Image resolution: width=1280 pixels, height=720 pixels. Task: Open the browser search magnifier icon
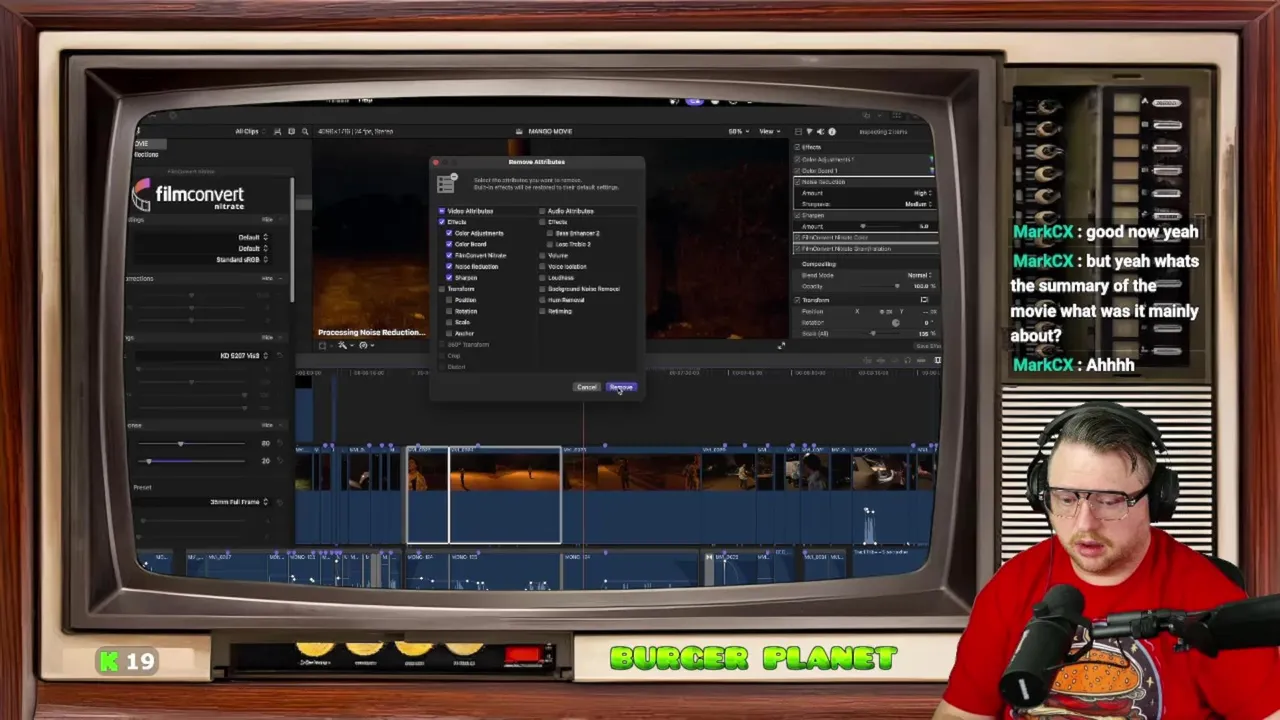(305, 131)
